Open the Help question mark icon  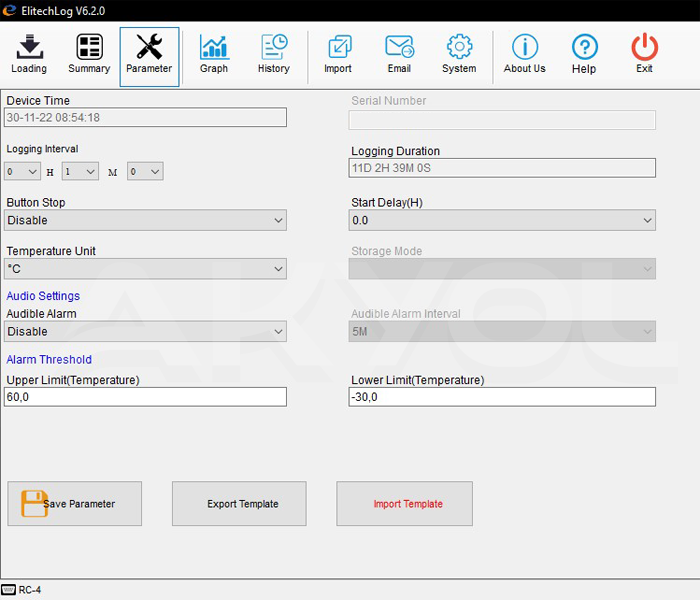coord(584,47)
